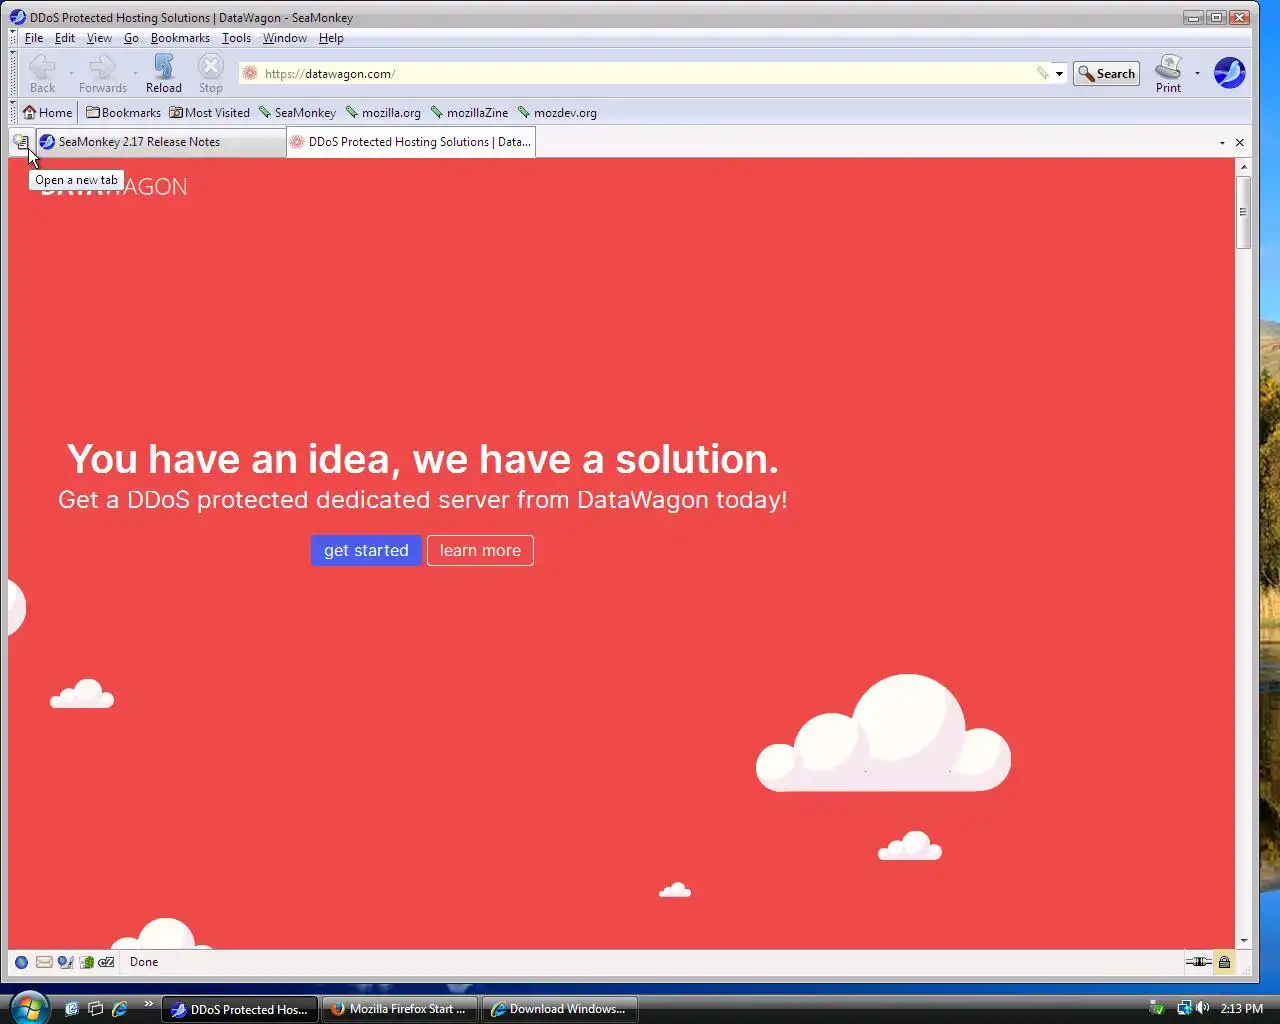
Task: Click the DataWagon logo
Action: coord(113,187)
